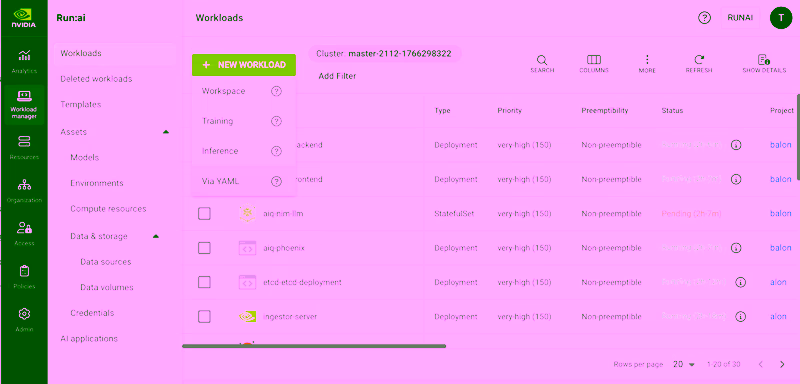This screenshot has width=800, height=384.
Task: Click the status info icon in ingestor-server row
Action: [x=740, y=317]
